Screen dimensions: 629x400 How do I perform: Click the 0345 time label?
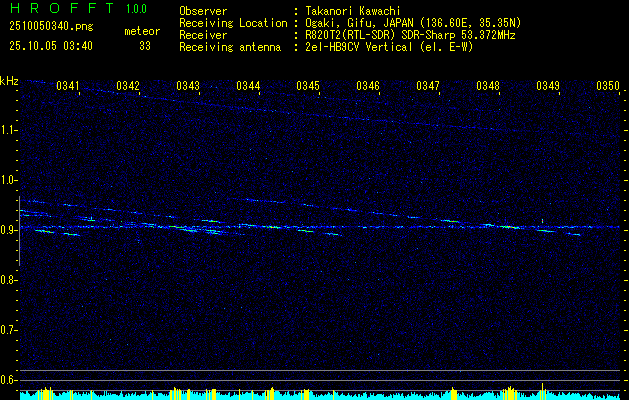click(x=308, y=86)
